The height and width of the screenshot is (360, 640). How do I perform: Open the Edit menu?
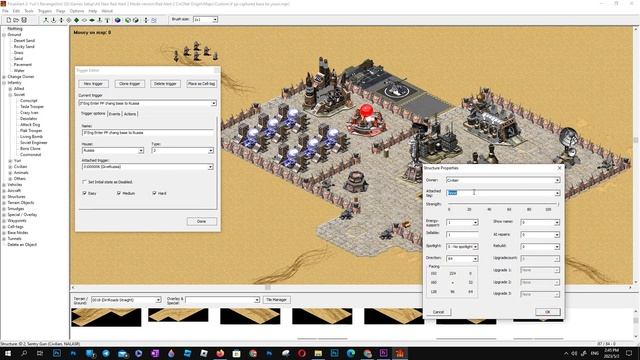pyautogui.click(x=16, y=11)
